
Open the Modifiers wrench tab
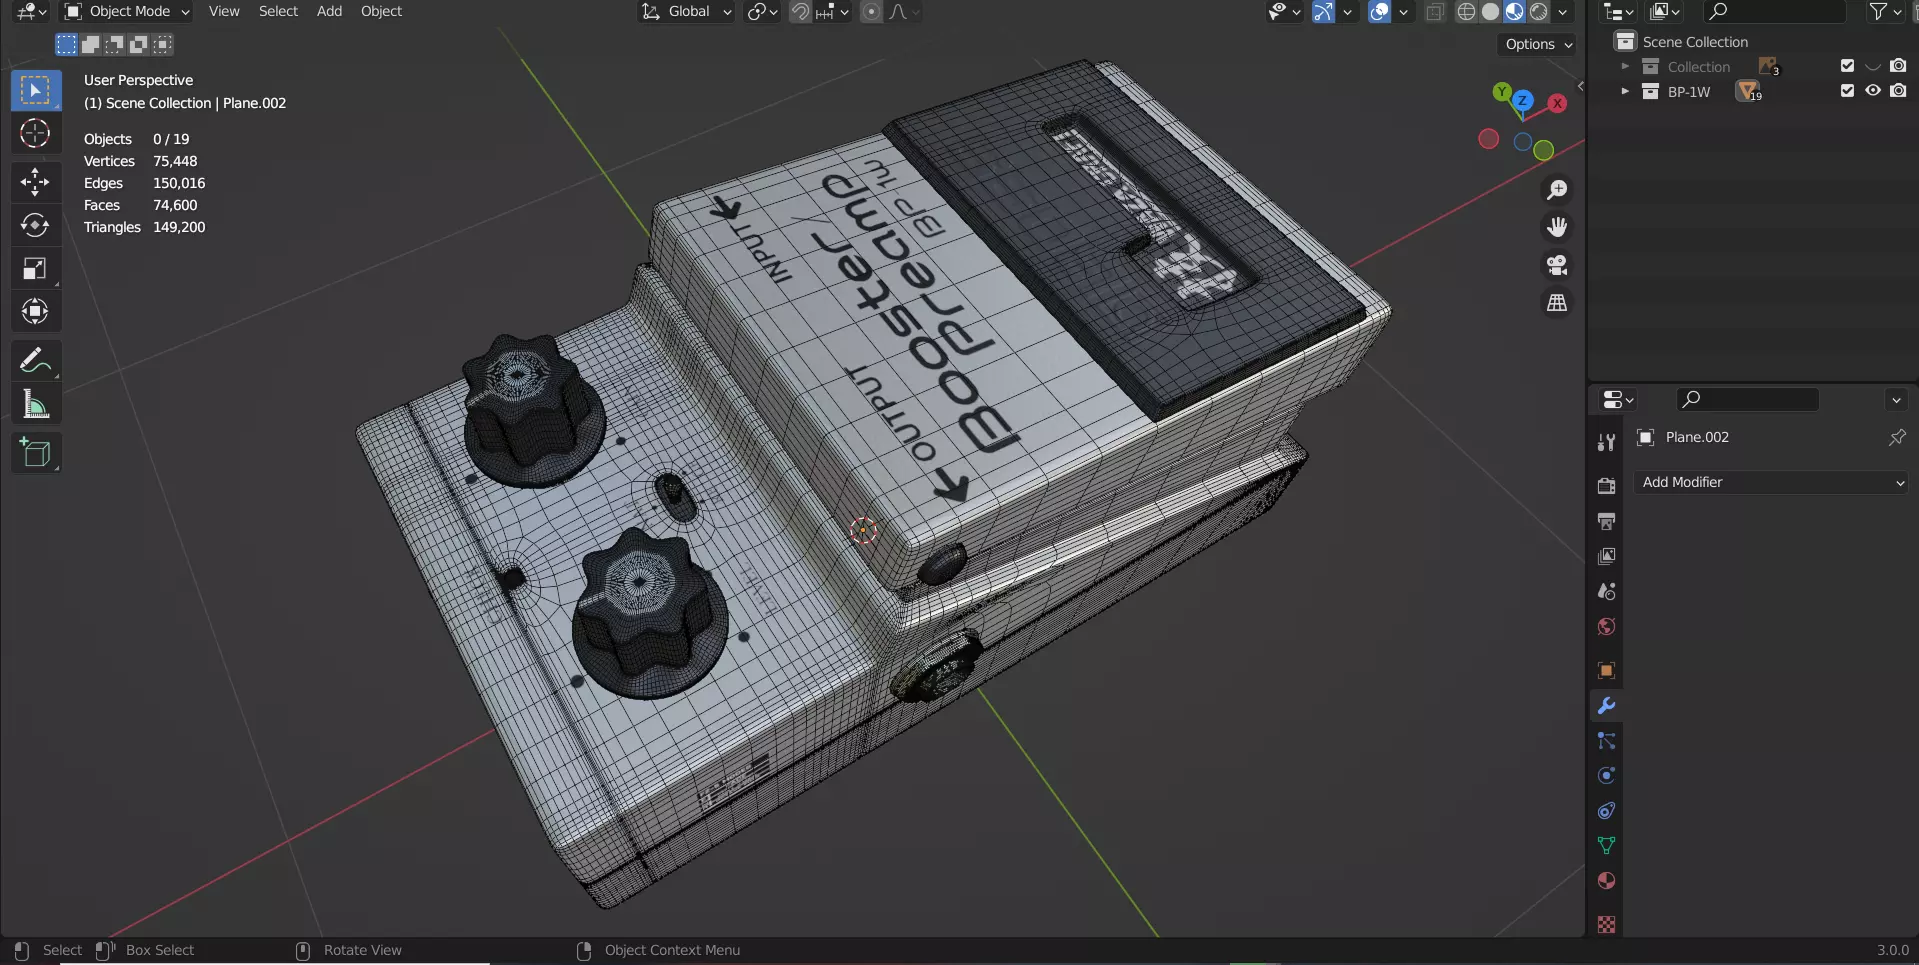coord(1606,705)
